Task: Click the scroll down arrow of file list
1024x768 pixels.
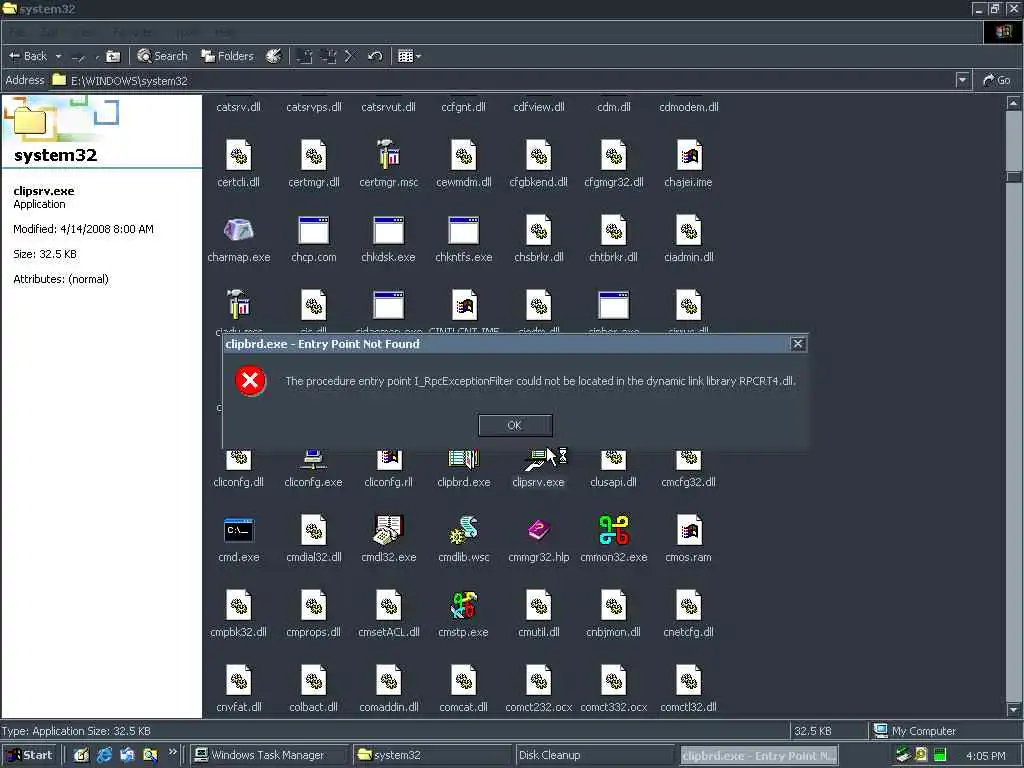Action: pyautogui.click(x=1013, y=709)
